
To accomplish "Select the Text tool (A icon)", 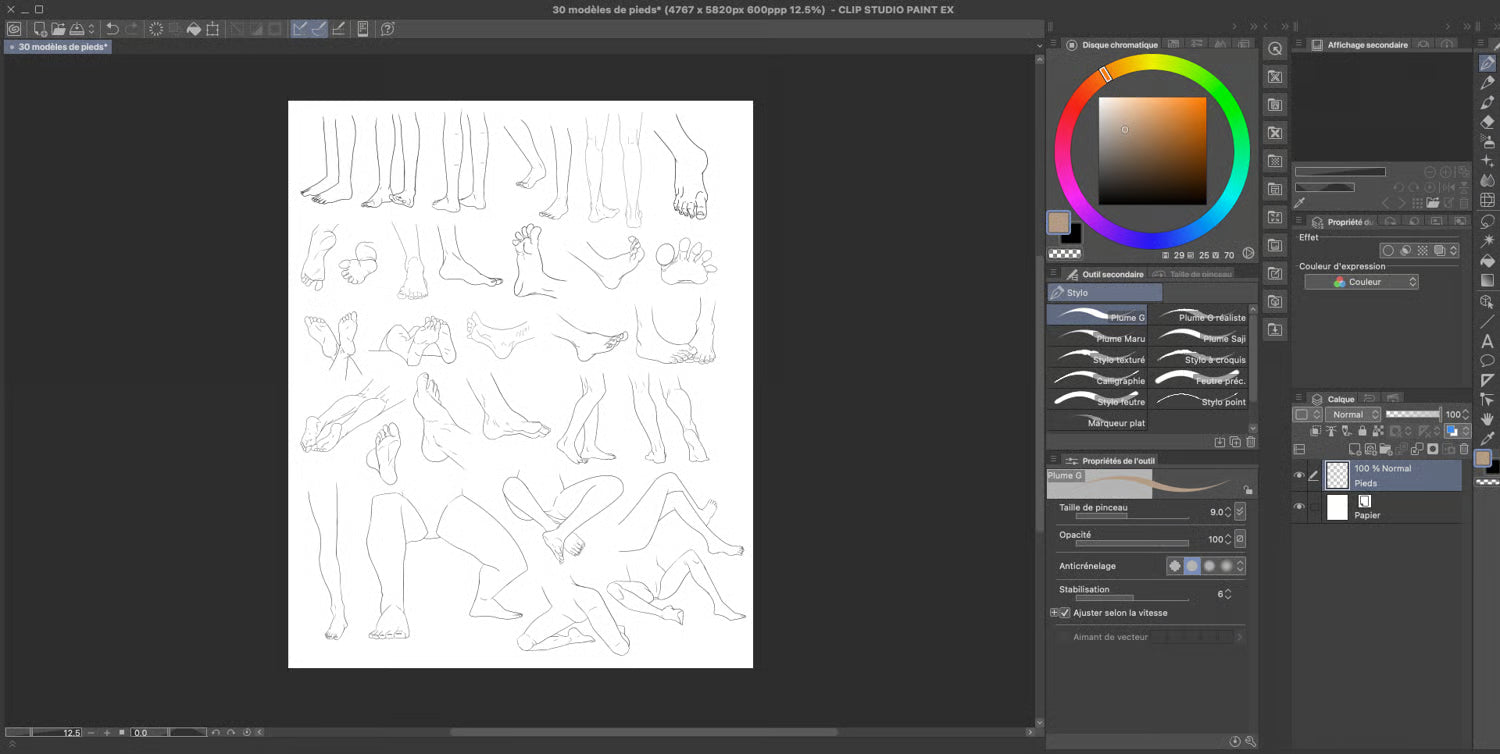I will coord(1487,341).
